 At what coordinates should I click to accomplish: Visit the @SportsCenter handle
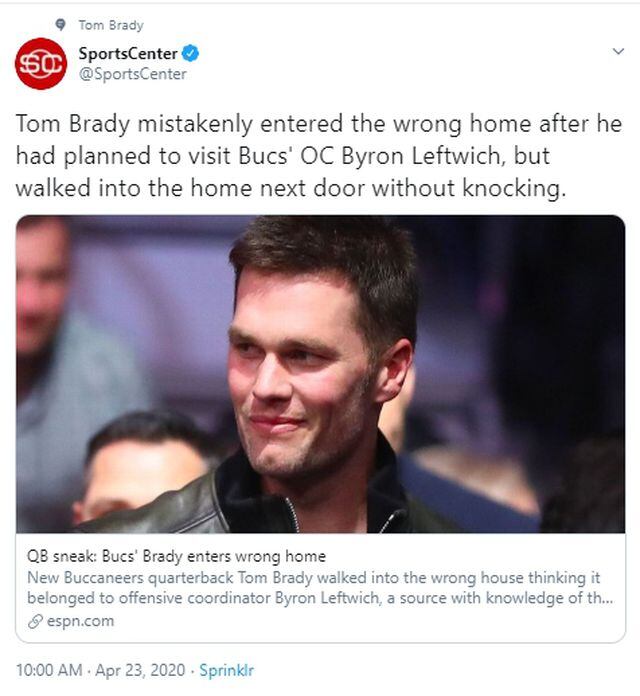[132, 73]
